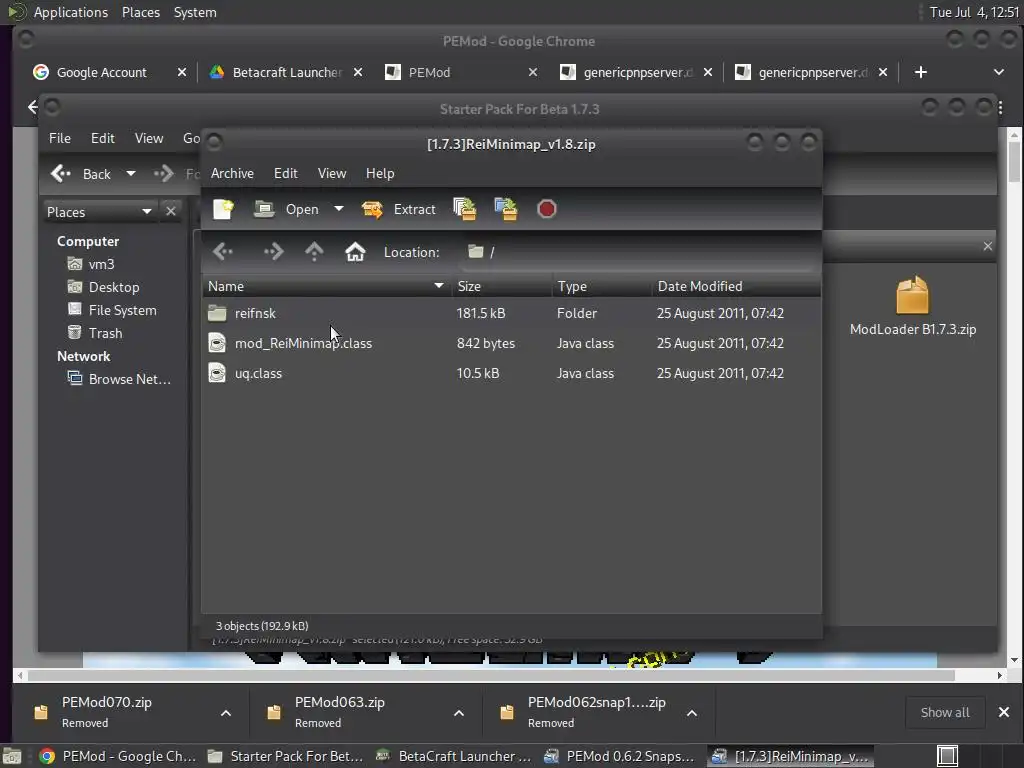Extract files from the archive
The image size is (1024, 768).
pyautogui.click(x=398, y=209)
